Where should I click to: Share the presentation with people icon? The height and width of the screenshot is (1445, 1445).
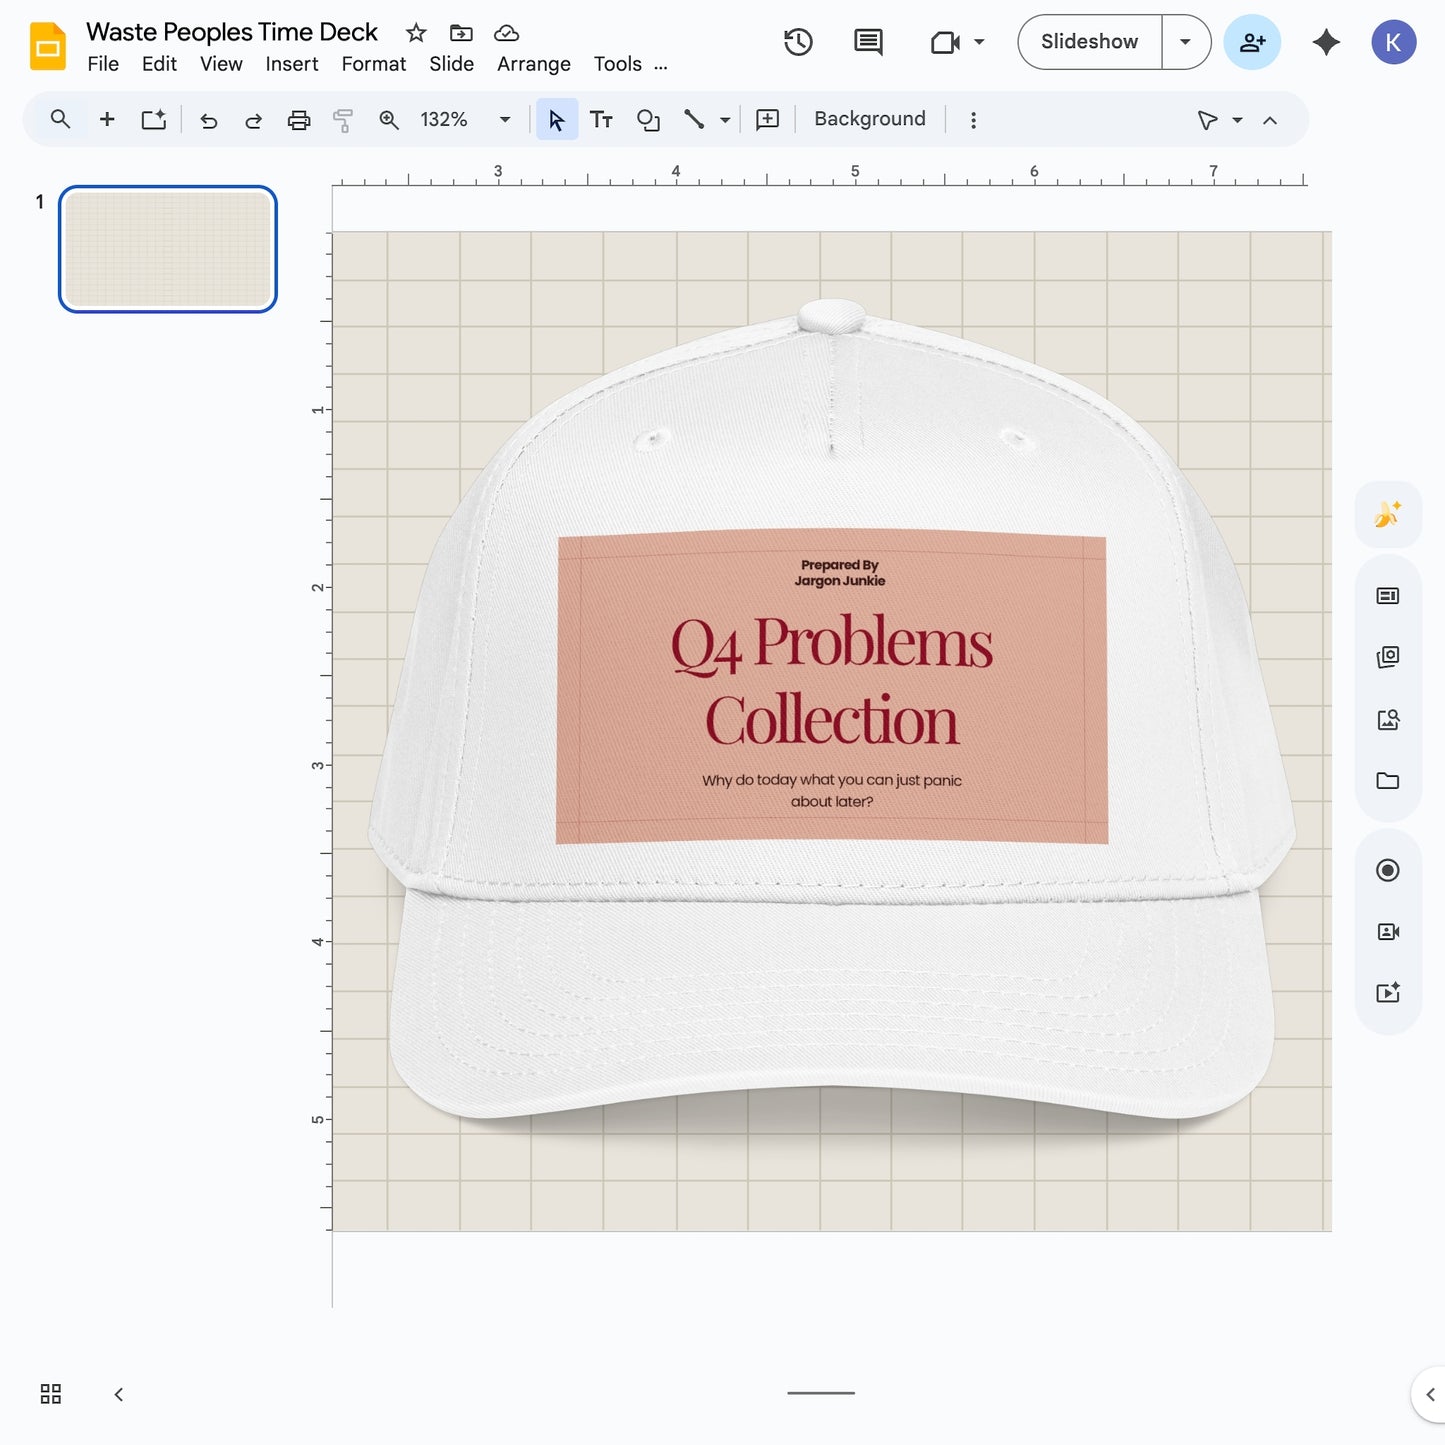click(x=1252, y=42)
